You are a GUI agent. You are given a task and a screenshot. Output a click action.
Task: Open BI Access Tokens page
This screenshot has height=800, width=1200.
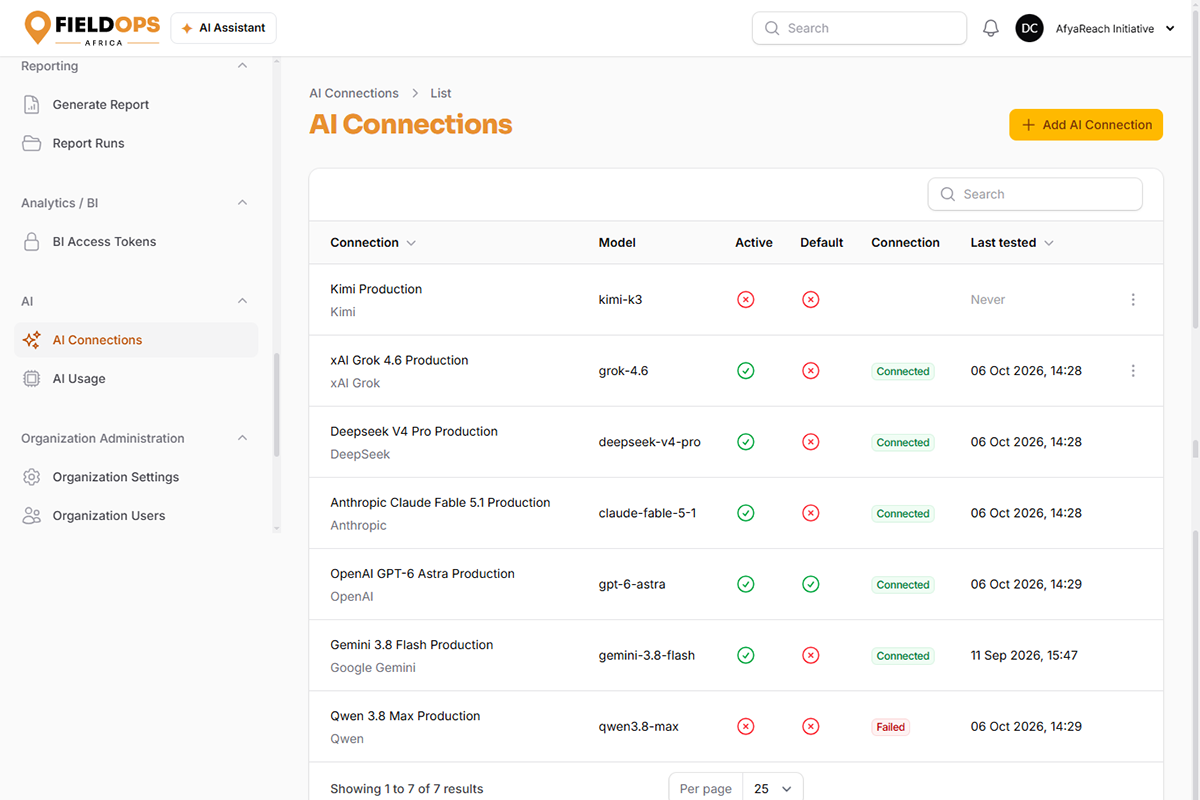(136, 242)
